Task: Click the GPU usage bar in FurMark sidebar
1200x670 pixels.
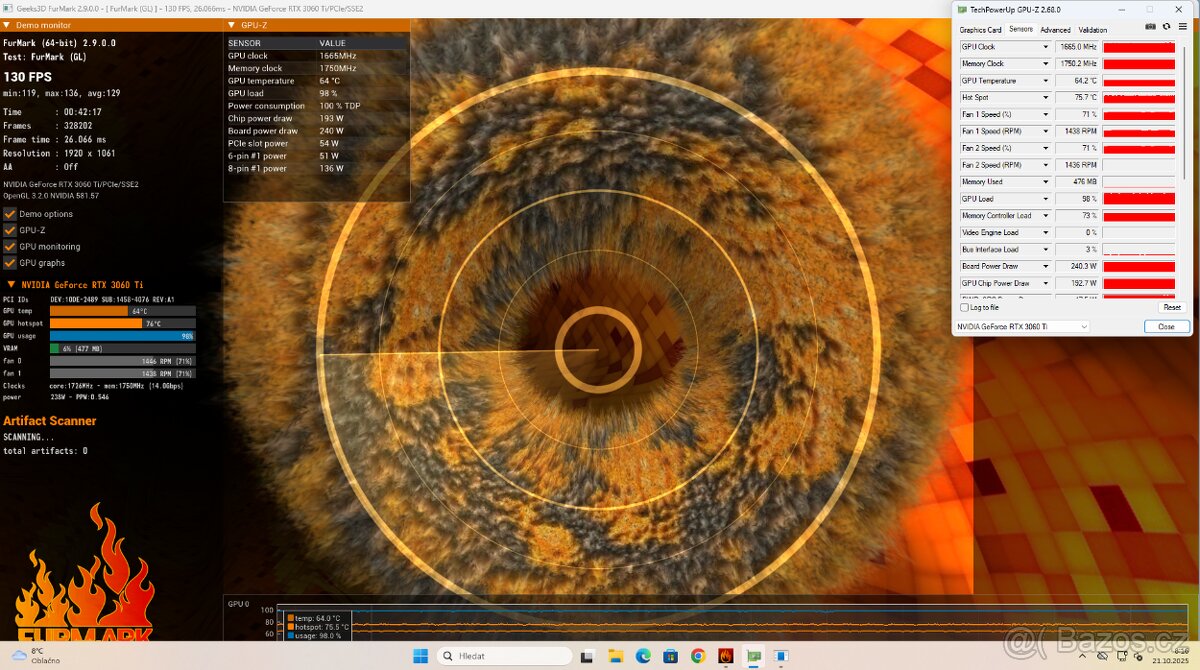Action: (120, 337)
